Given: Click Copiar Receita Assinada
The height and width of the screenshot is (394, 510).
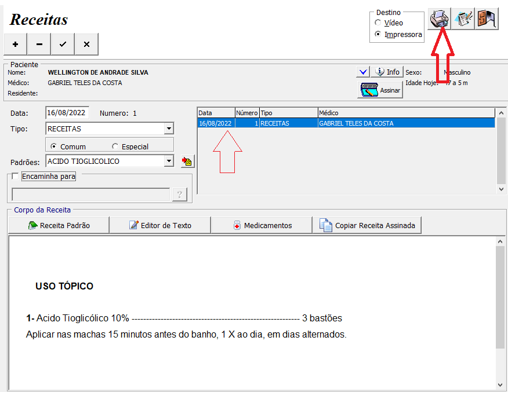Looking at the screenshot, I should tap(367, 225).
